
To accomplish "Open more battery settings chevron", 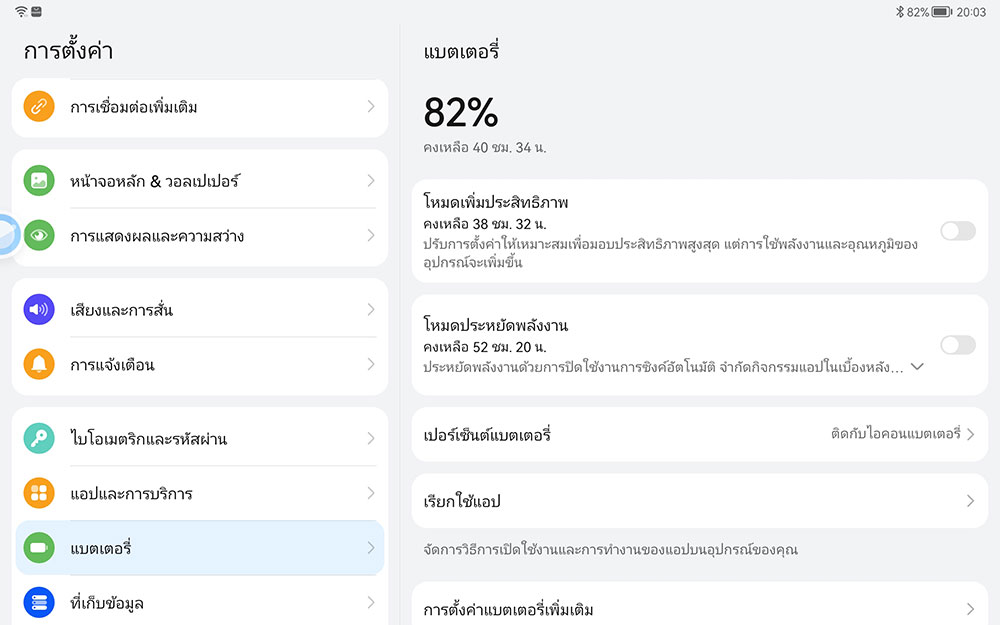I will (970, 609).
